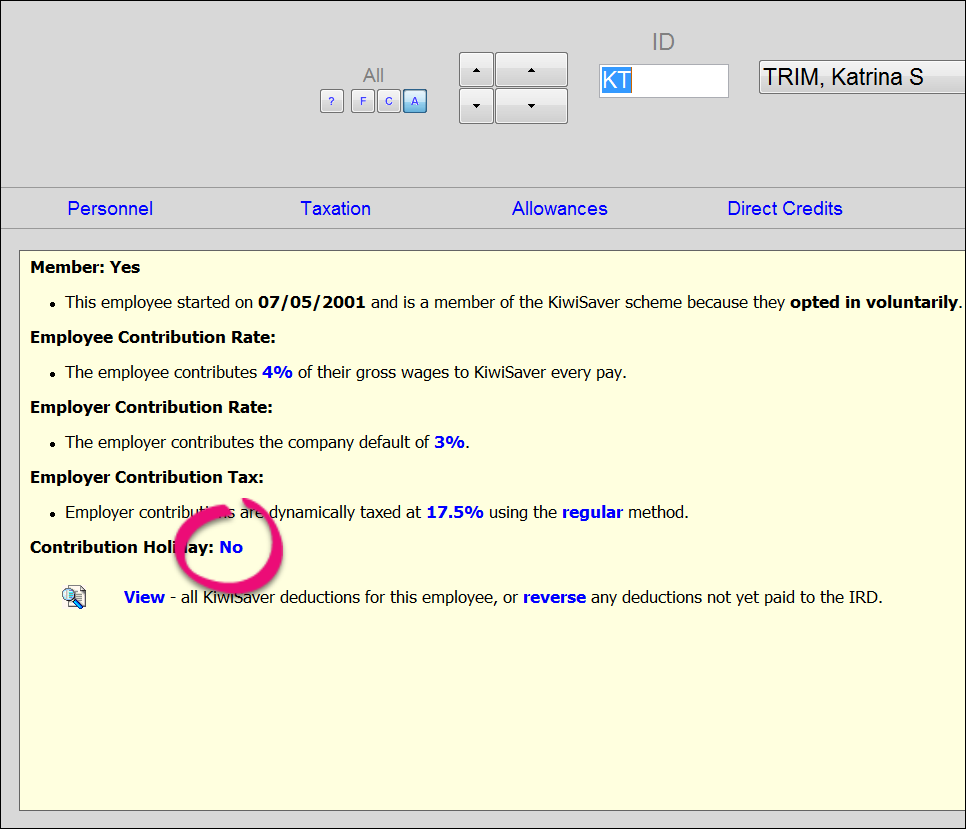Image resolution: width=966 pixels, height=829 pixels.
Task: Open the Personnel tab
Action: 110,209
